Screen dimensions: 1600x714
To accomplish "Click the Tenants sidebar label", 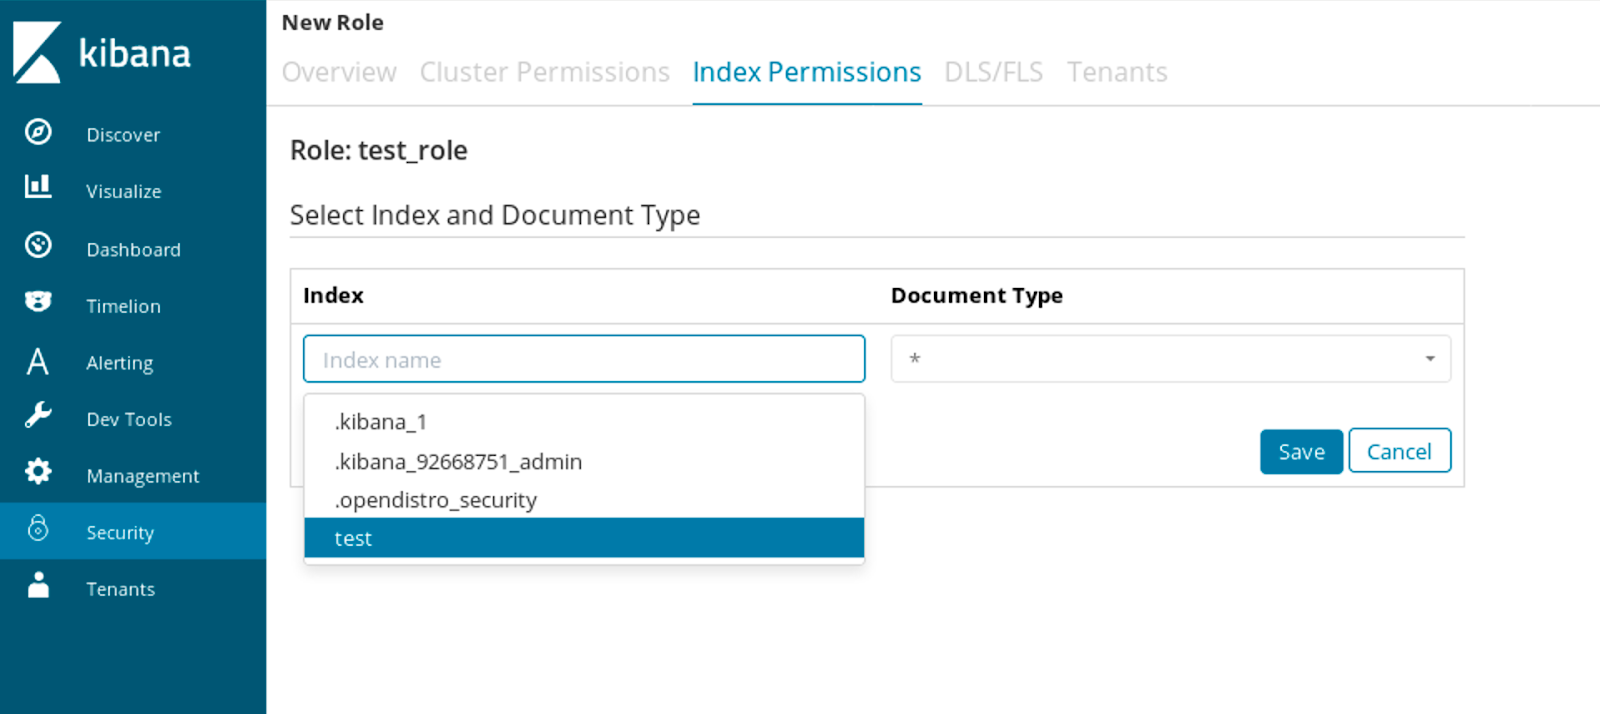I will tap(121, 589).
